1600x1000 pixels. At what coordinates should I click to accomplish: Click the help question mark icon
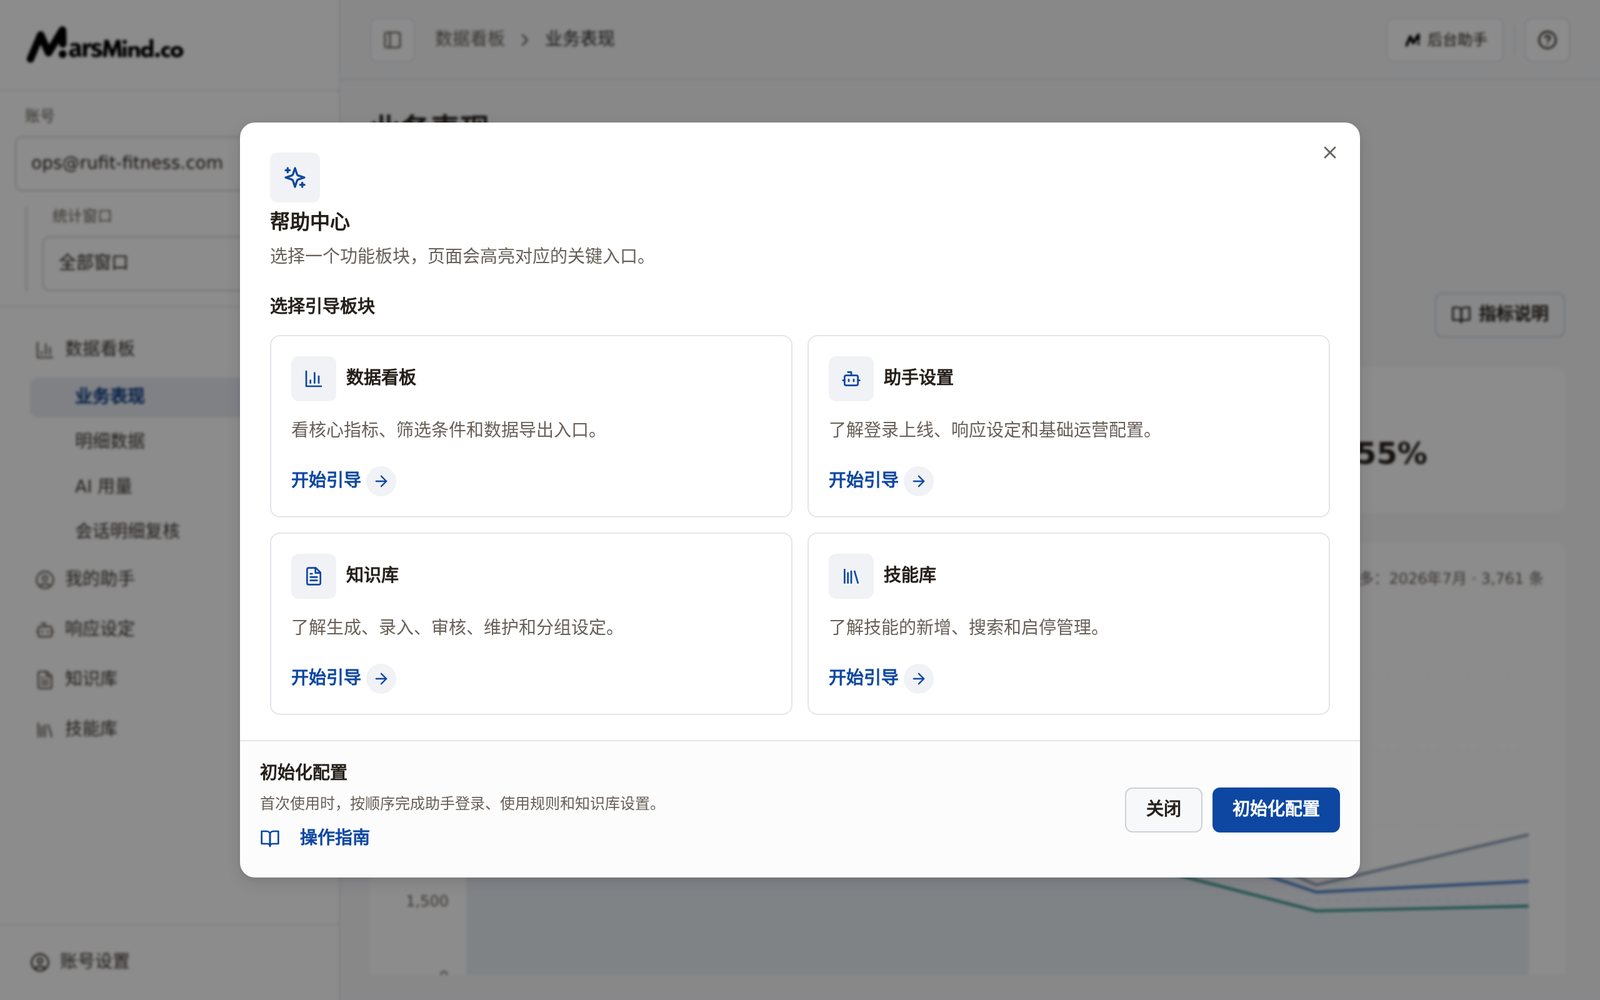point(1547,40)
